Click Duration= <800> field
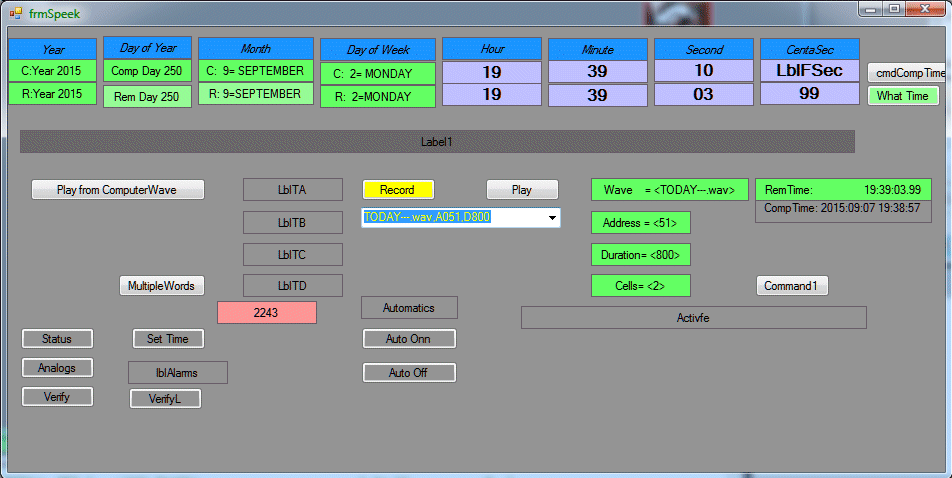 point(641,254)
